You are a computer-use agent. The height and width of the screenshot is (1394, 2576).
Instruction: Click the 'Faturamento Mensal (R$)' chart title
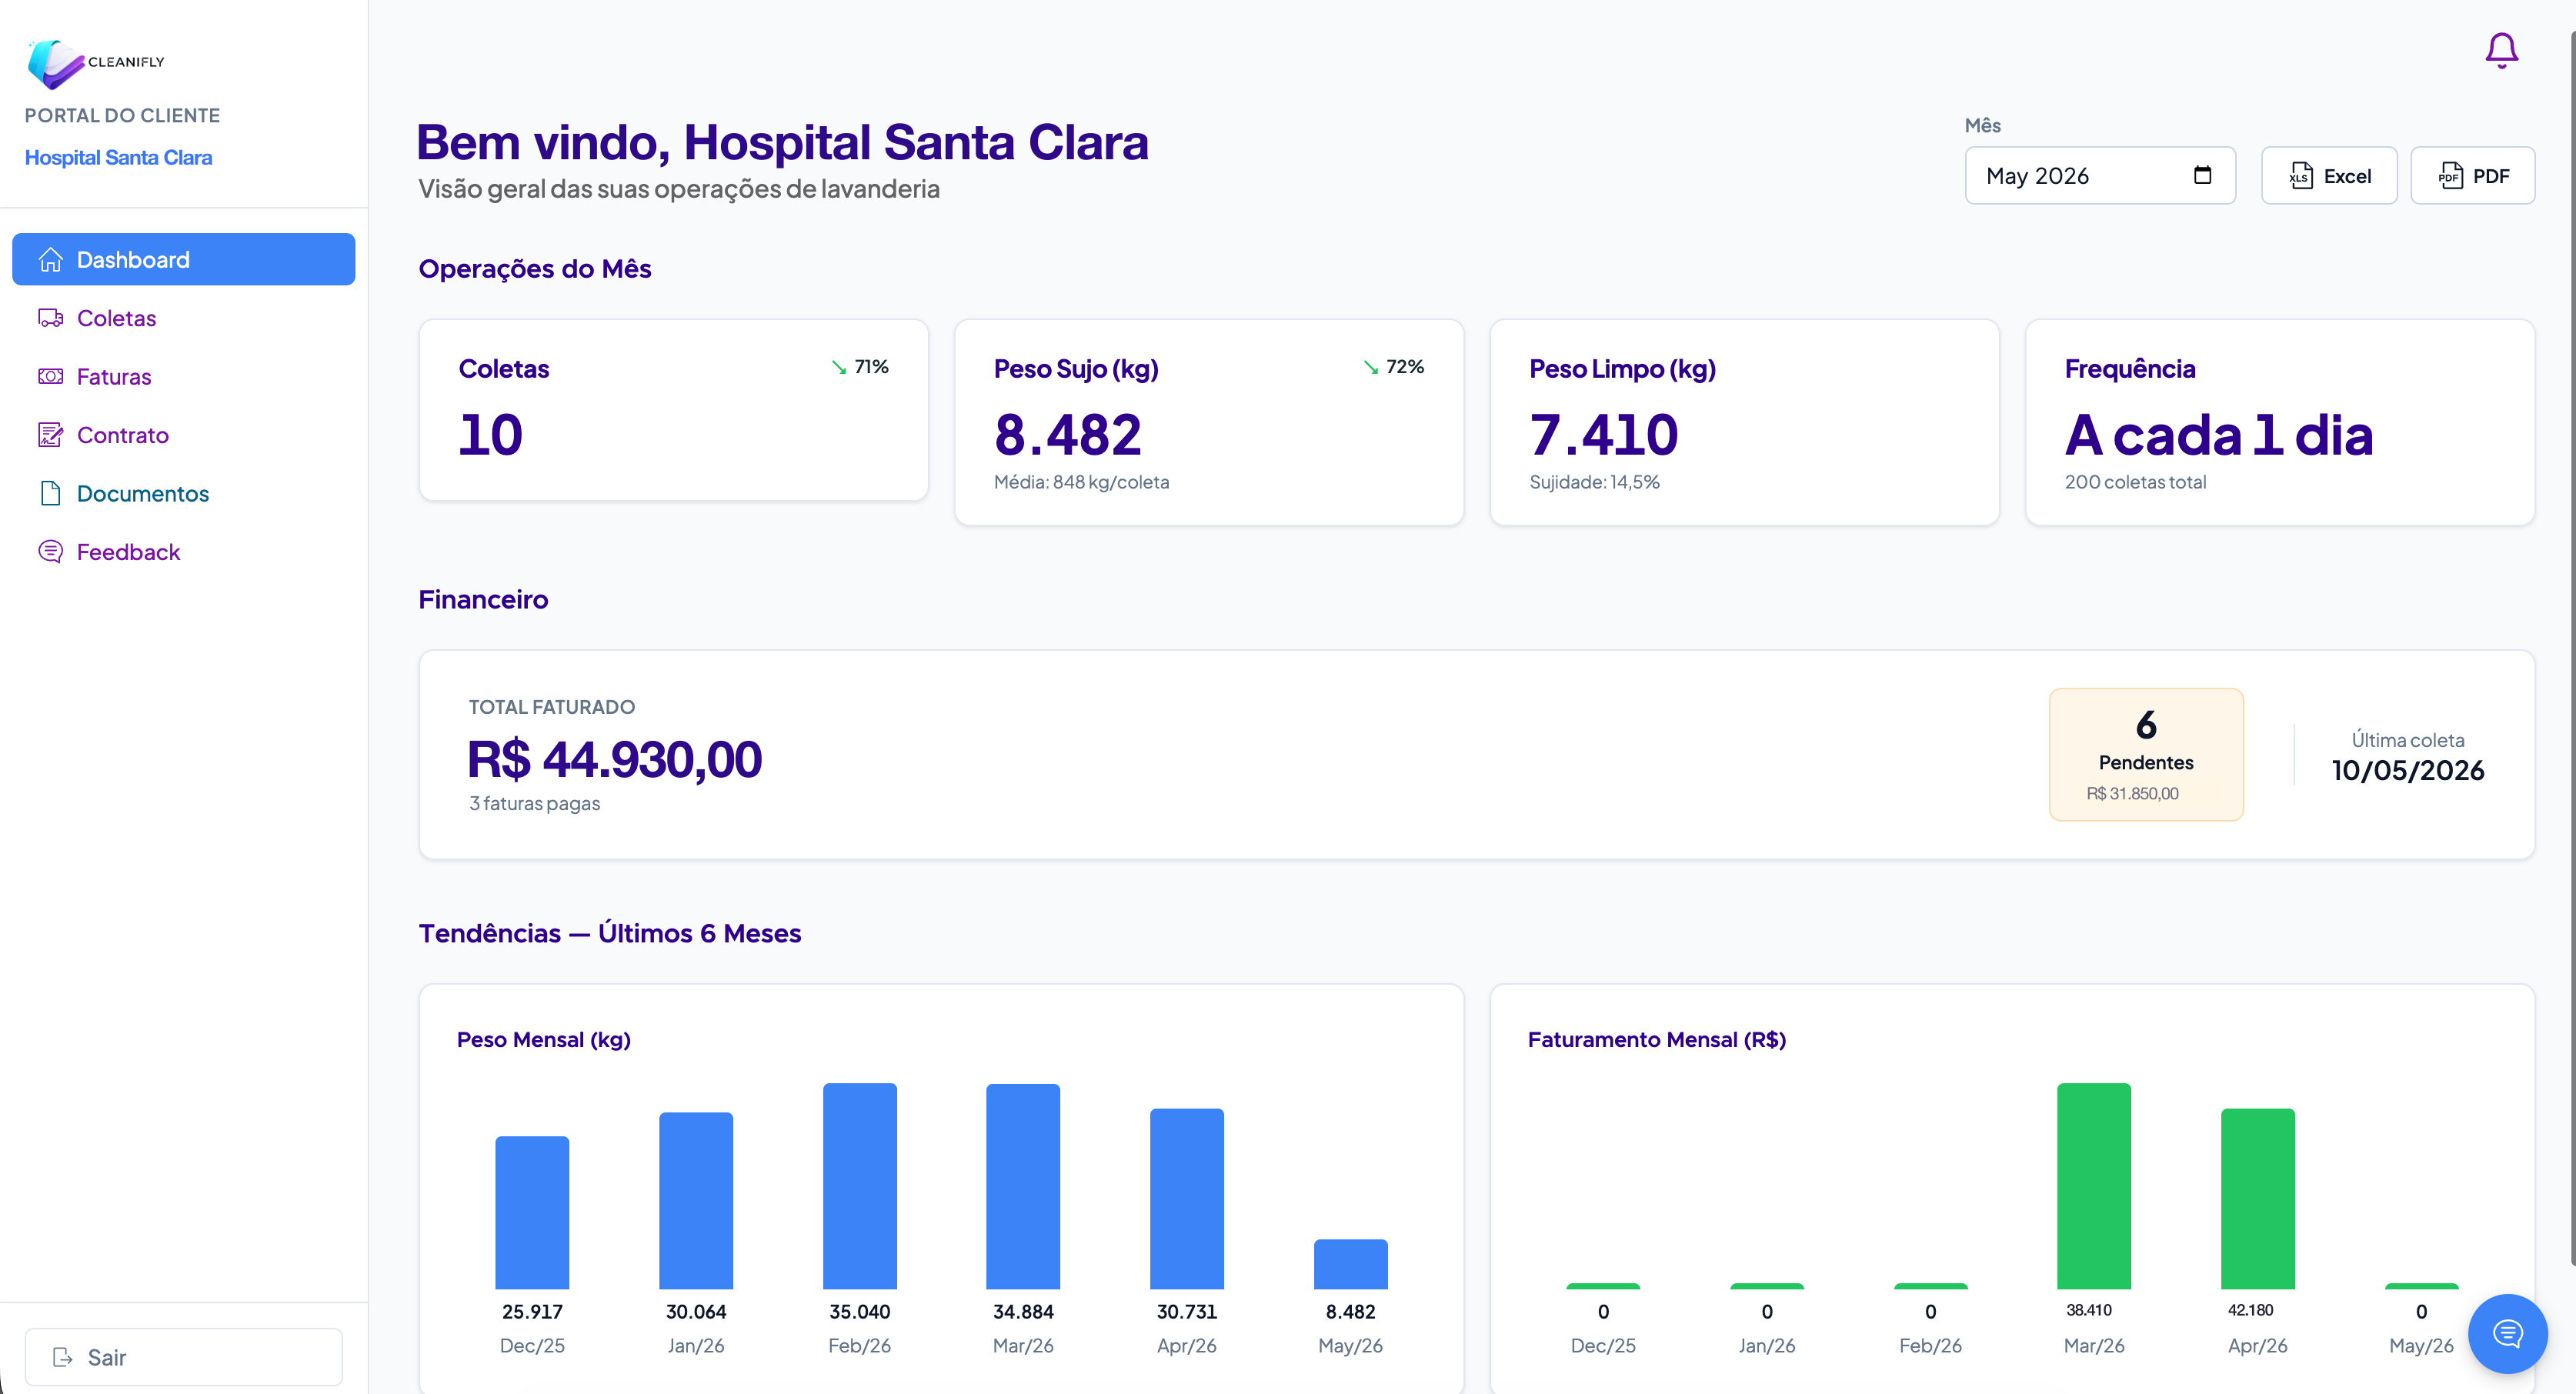pyautogui.click(x=1657, y=1040)
